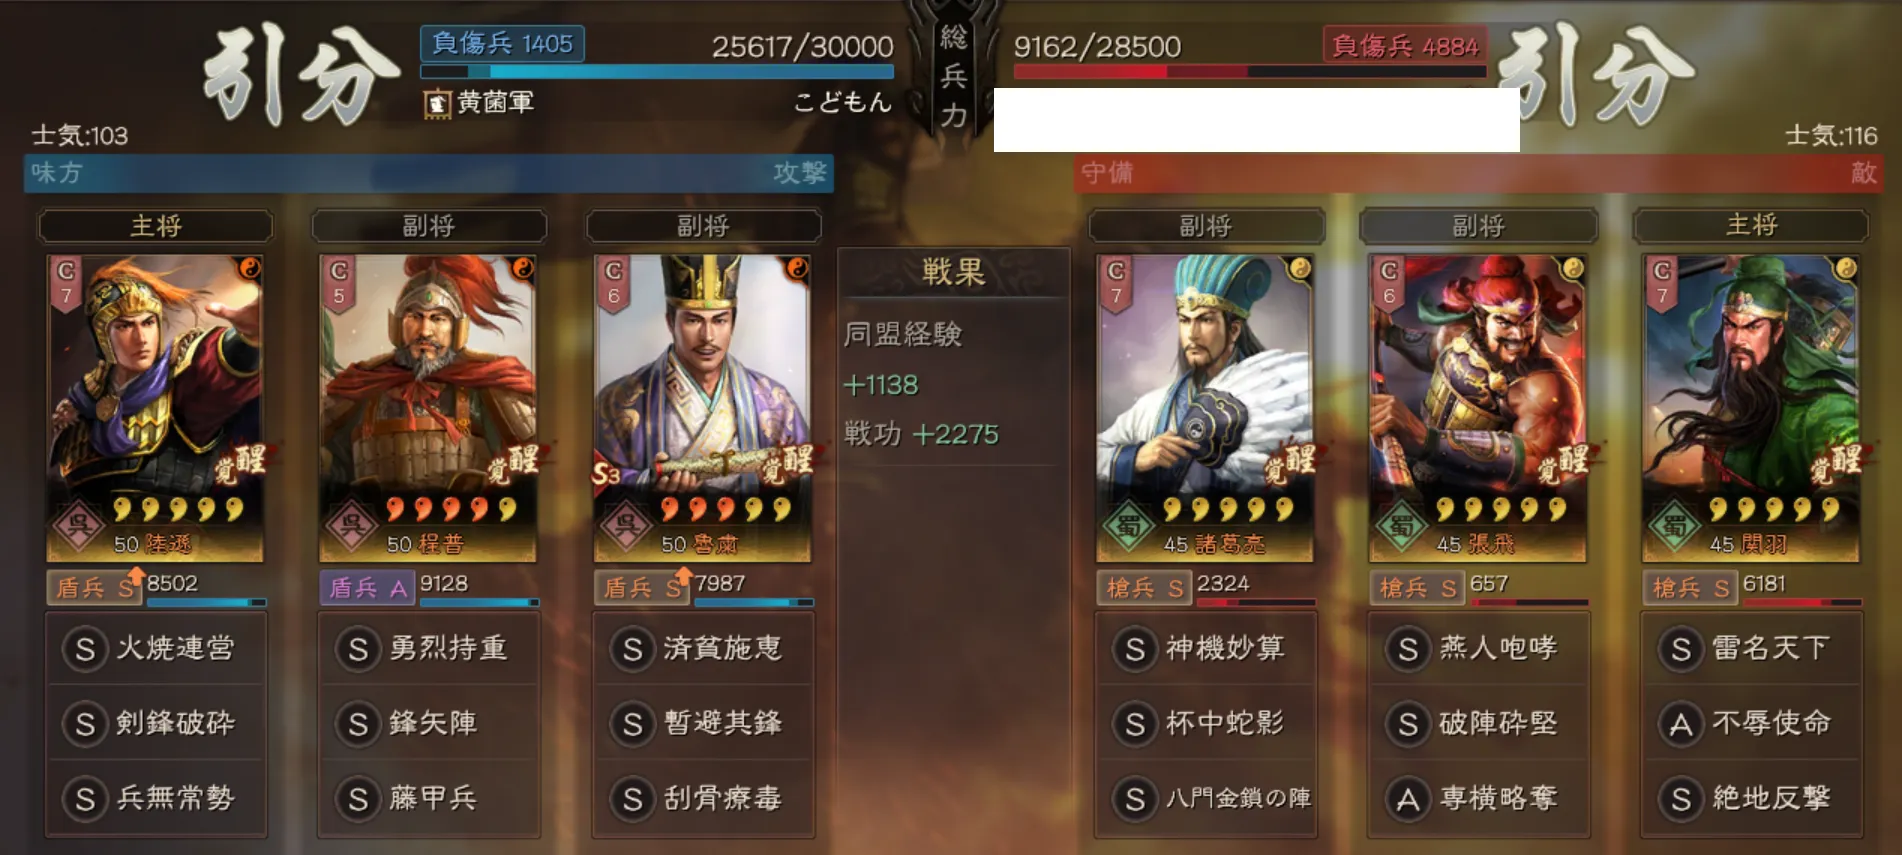Select the 程普 general portrait card
The height and width of the screenshot is (855, 1902).
coord(428,408)
